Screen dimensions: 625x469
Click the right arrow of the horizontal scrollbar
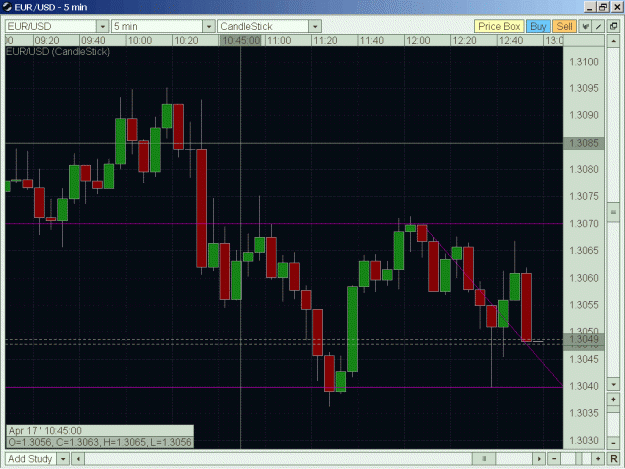coord(539,459)
